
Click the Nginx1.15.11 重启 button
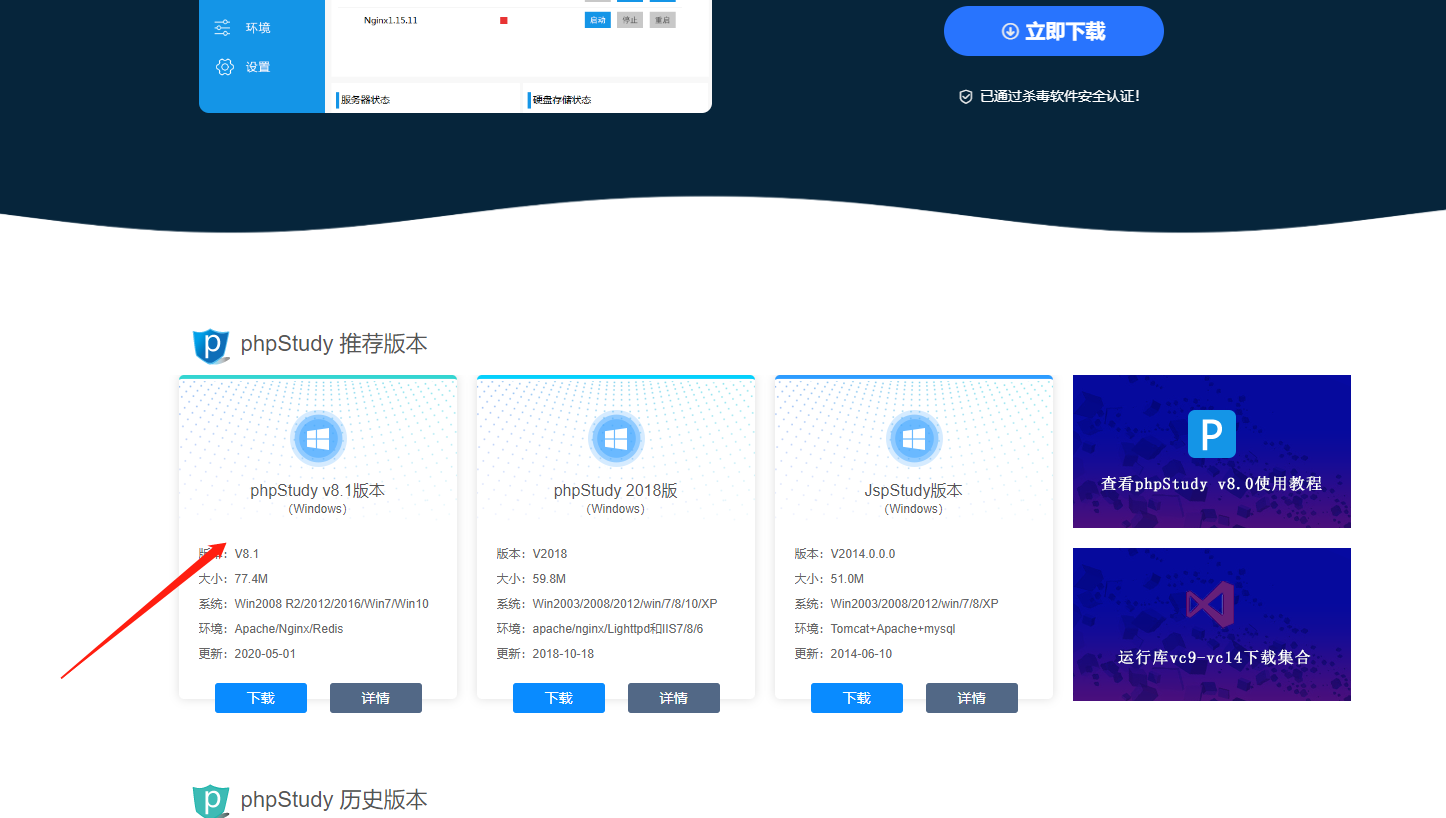tap(662, 20)
